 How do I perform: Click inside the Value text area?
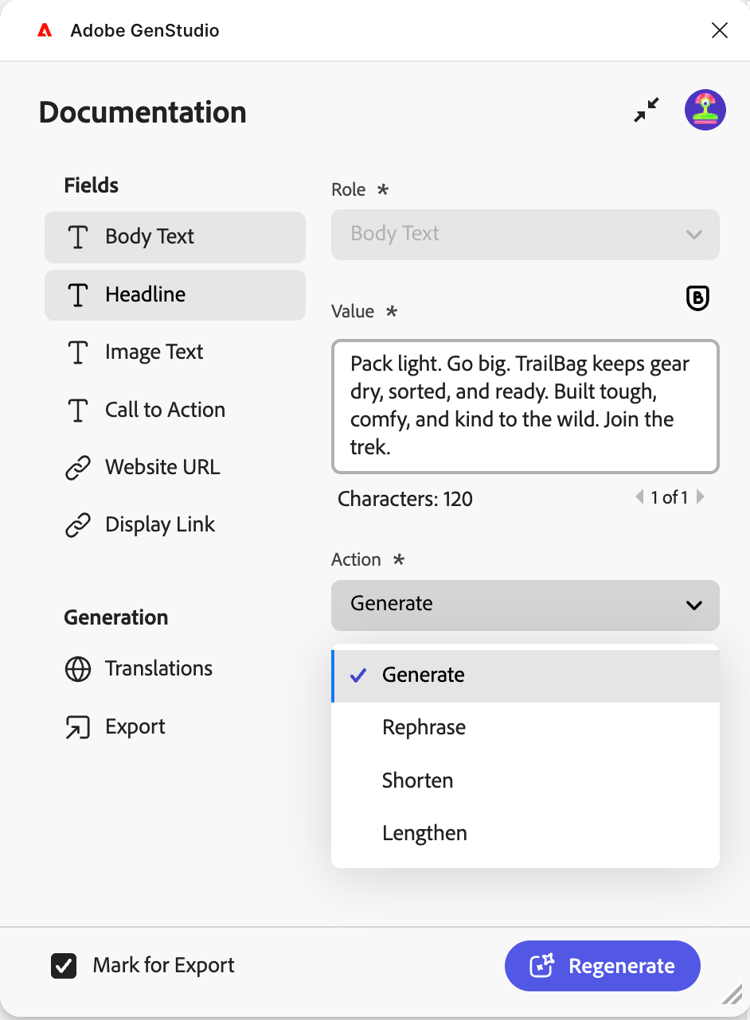point(525,407)
